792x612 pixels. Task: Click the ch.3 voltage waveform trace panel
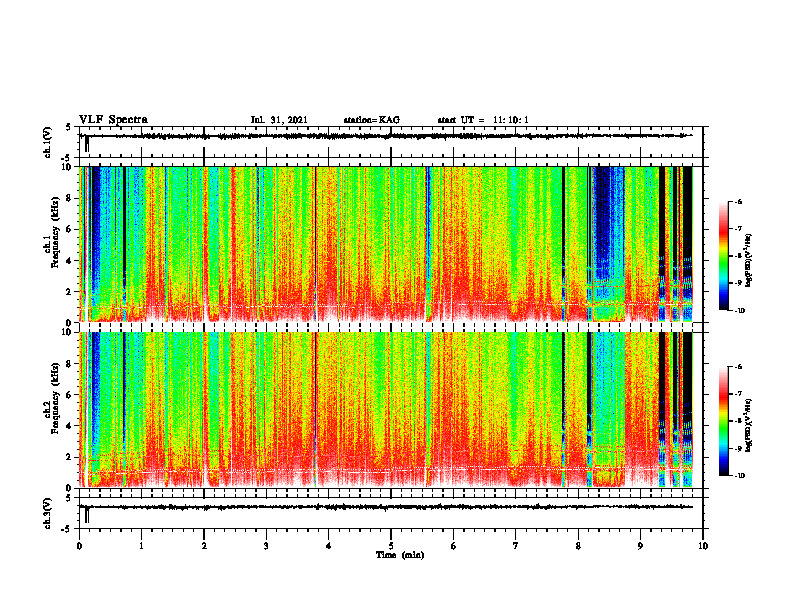click(x=390, y=513)
